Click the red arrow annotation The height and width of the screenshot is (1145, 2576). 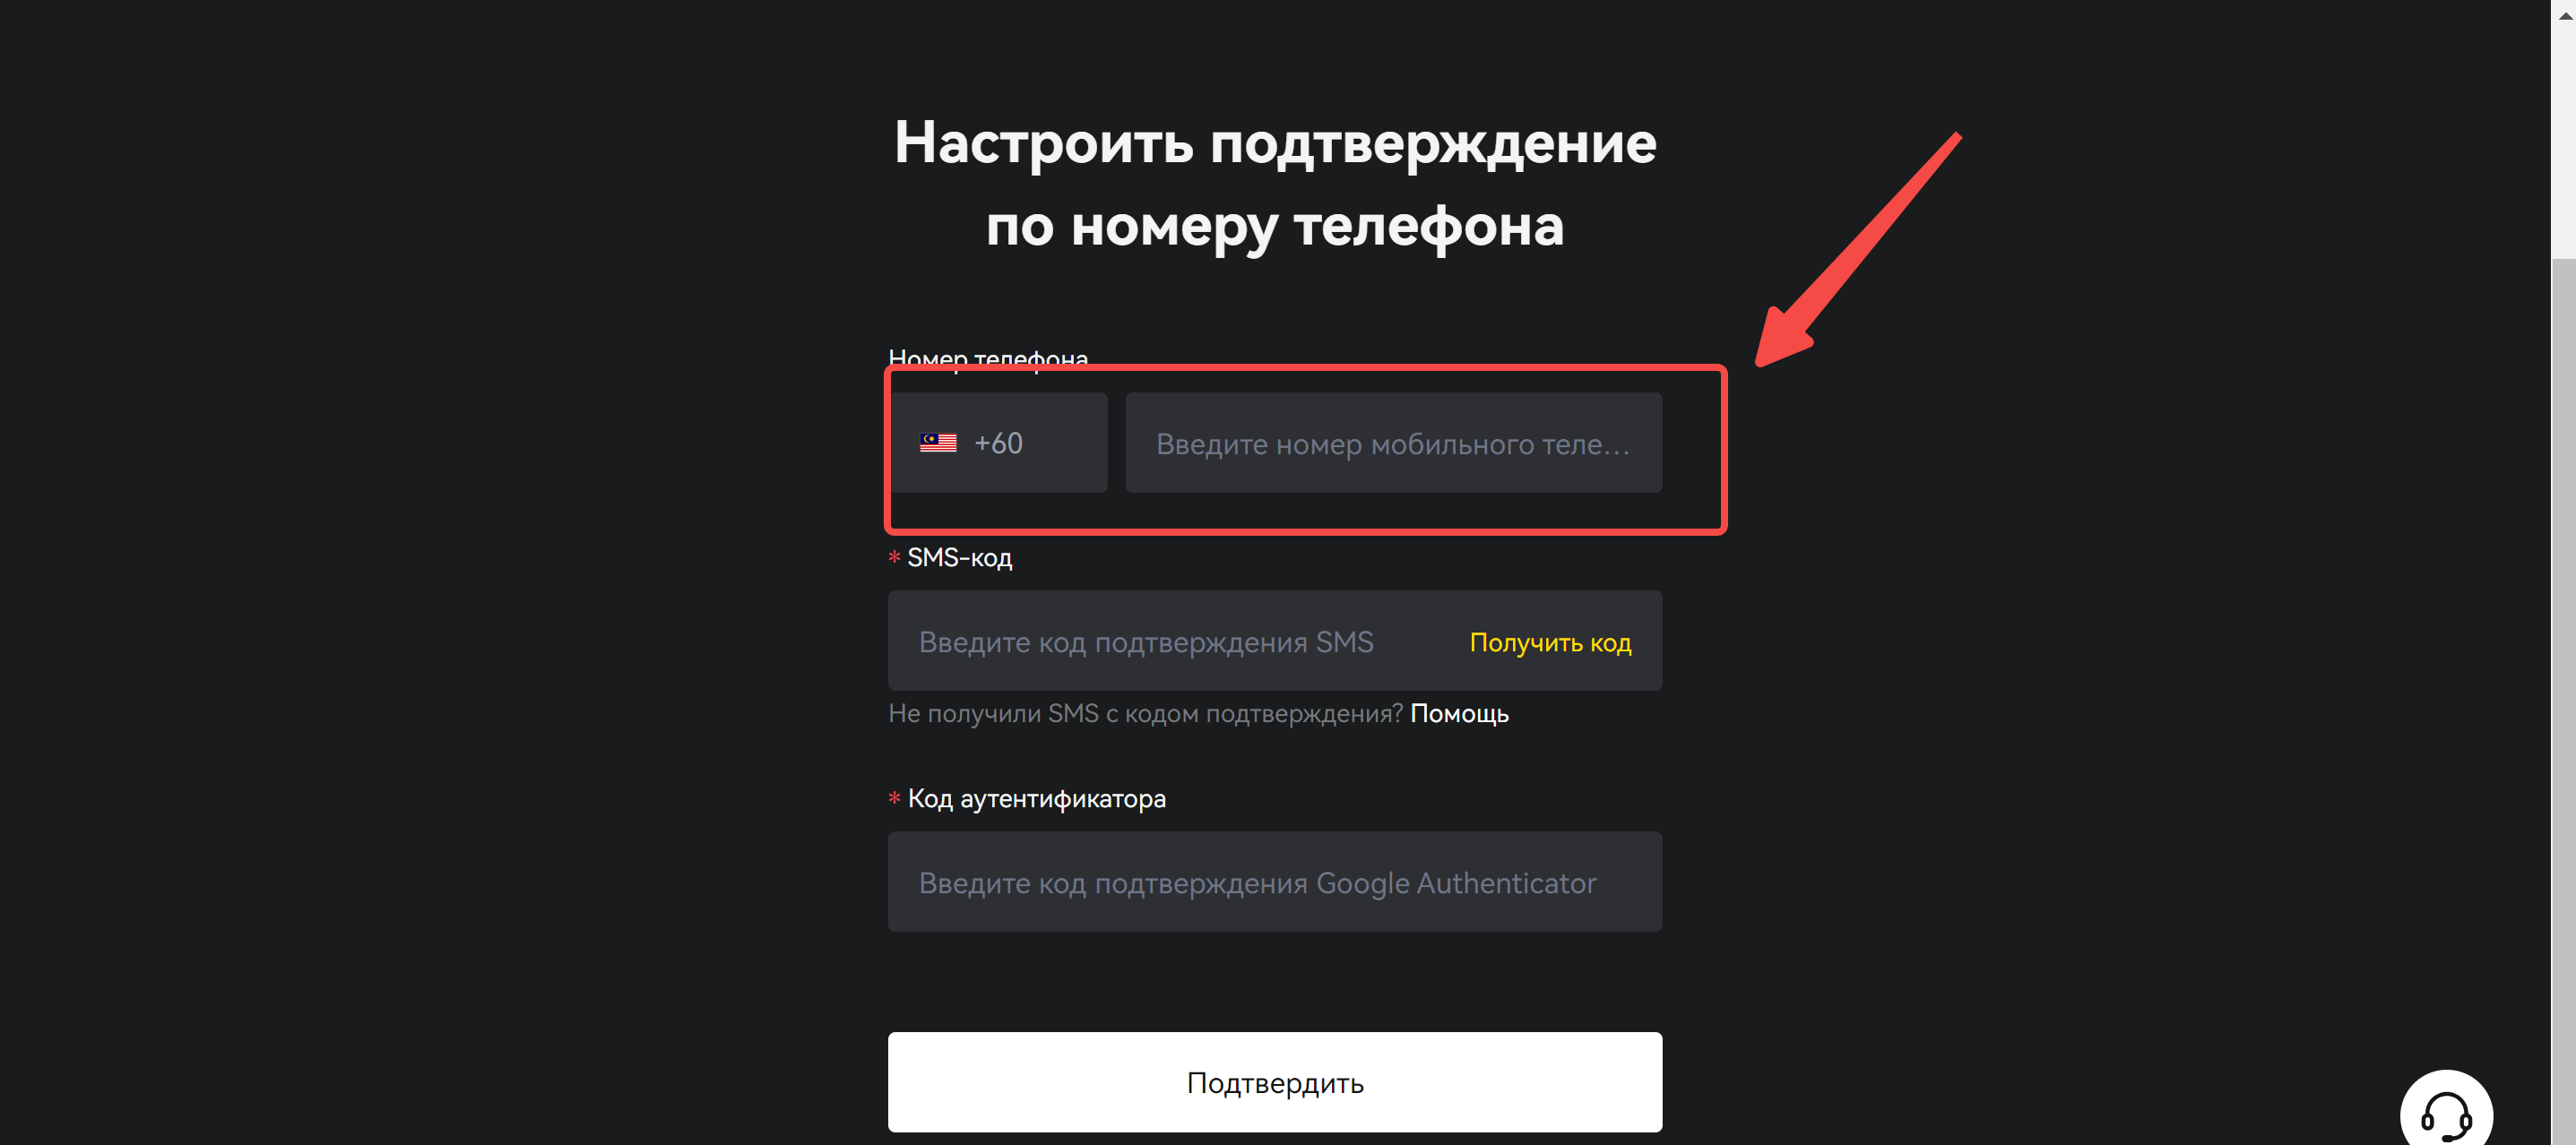coord(1858,250)
